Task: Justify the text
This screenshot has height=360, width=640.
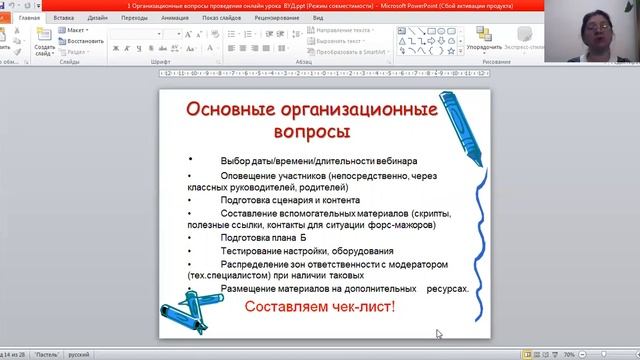Action: [x=266, y=48]
